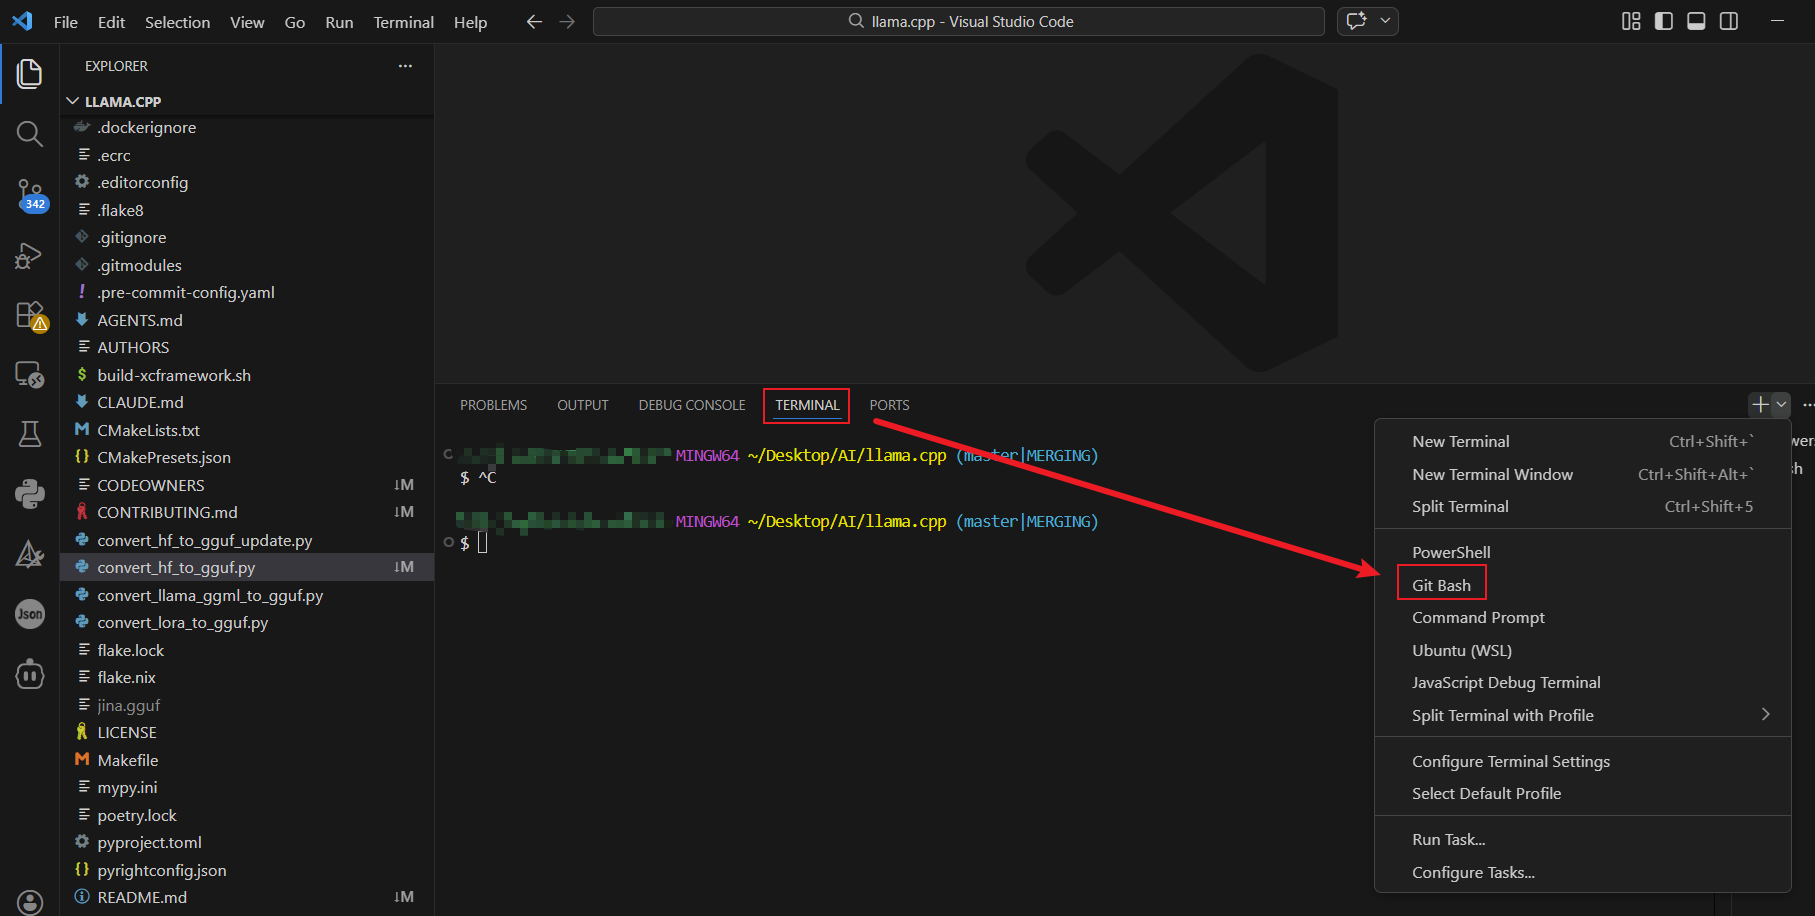Switch to the OUTPUT tab
Viewport: 1815px width, 916px height.
(583, 405)
